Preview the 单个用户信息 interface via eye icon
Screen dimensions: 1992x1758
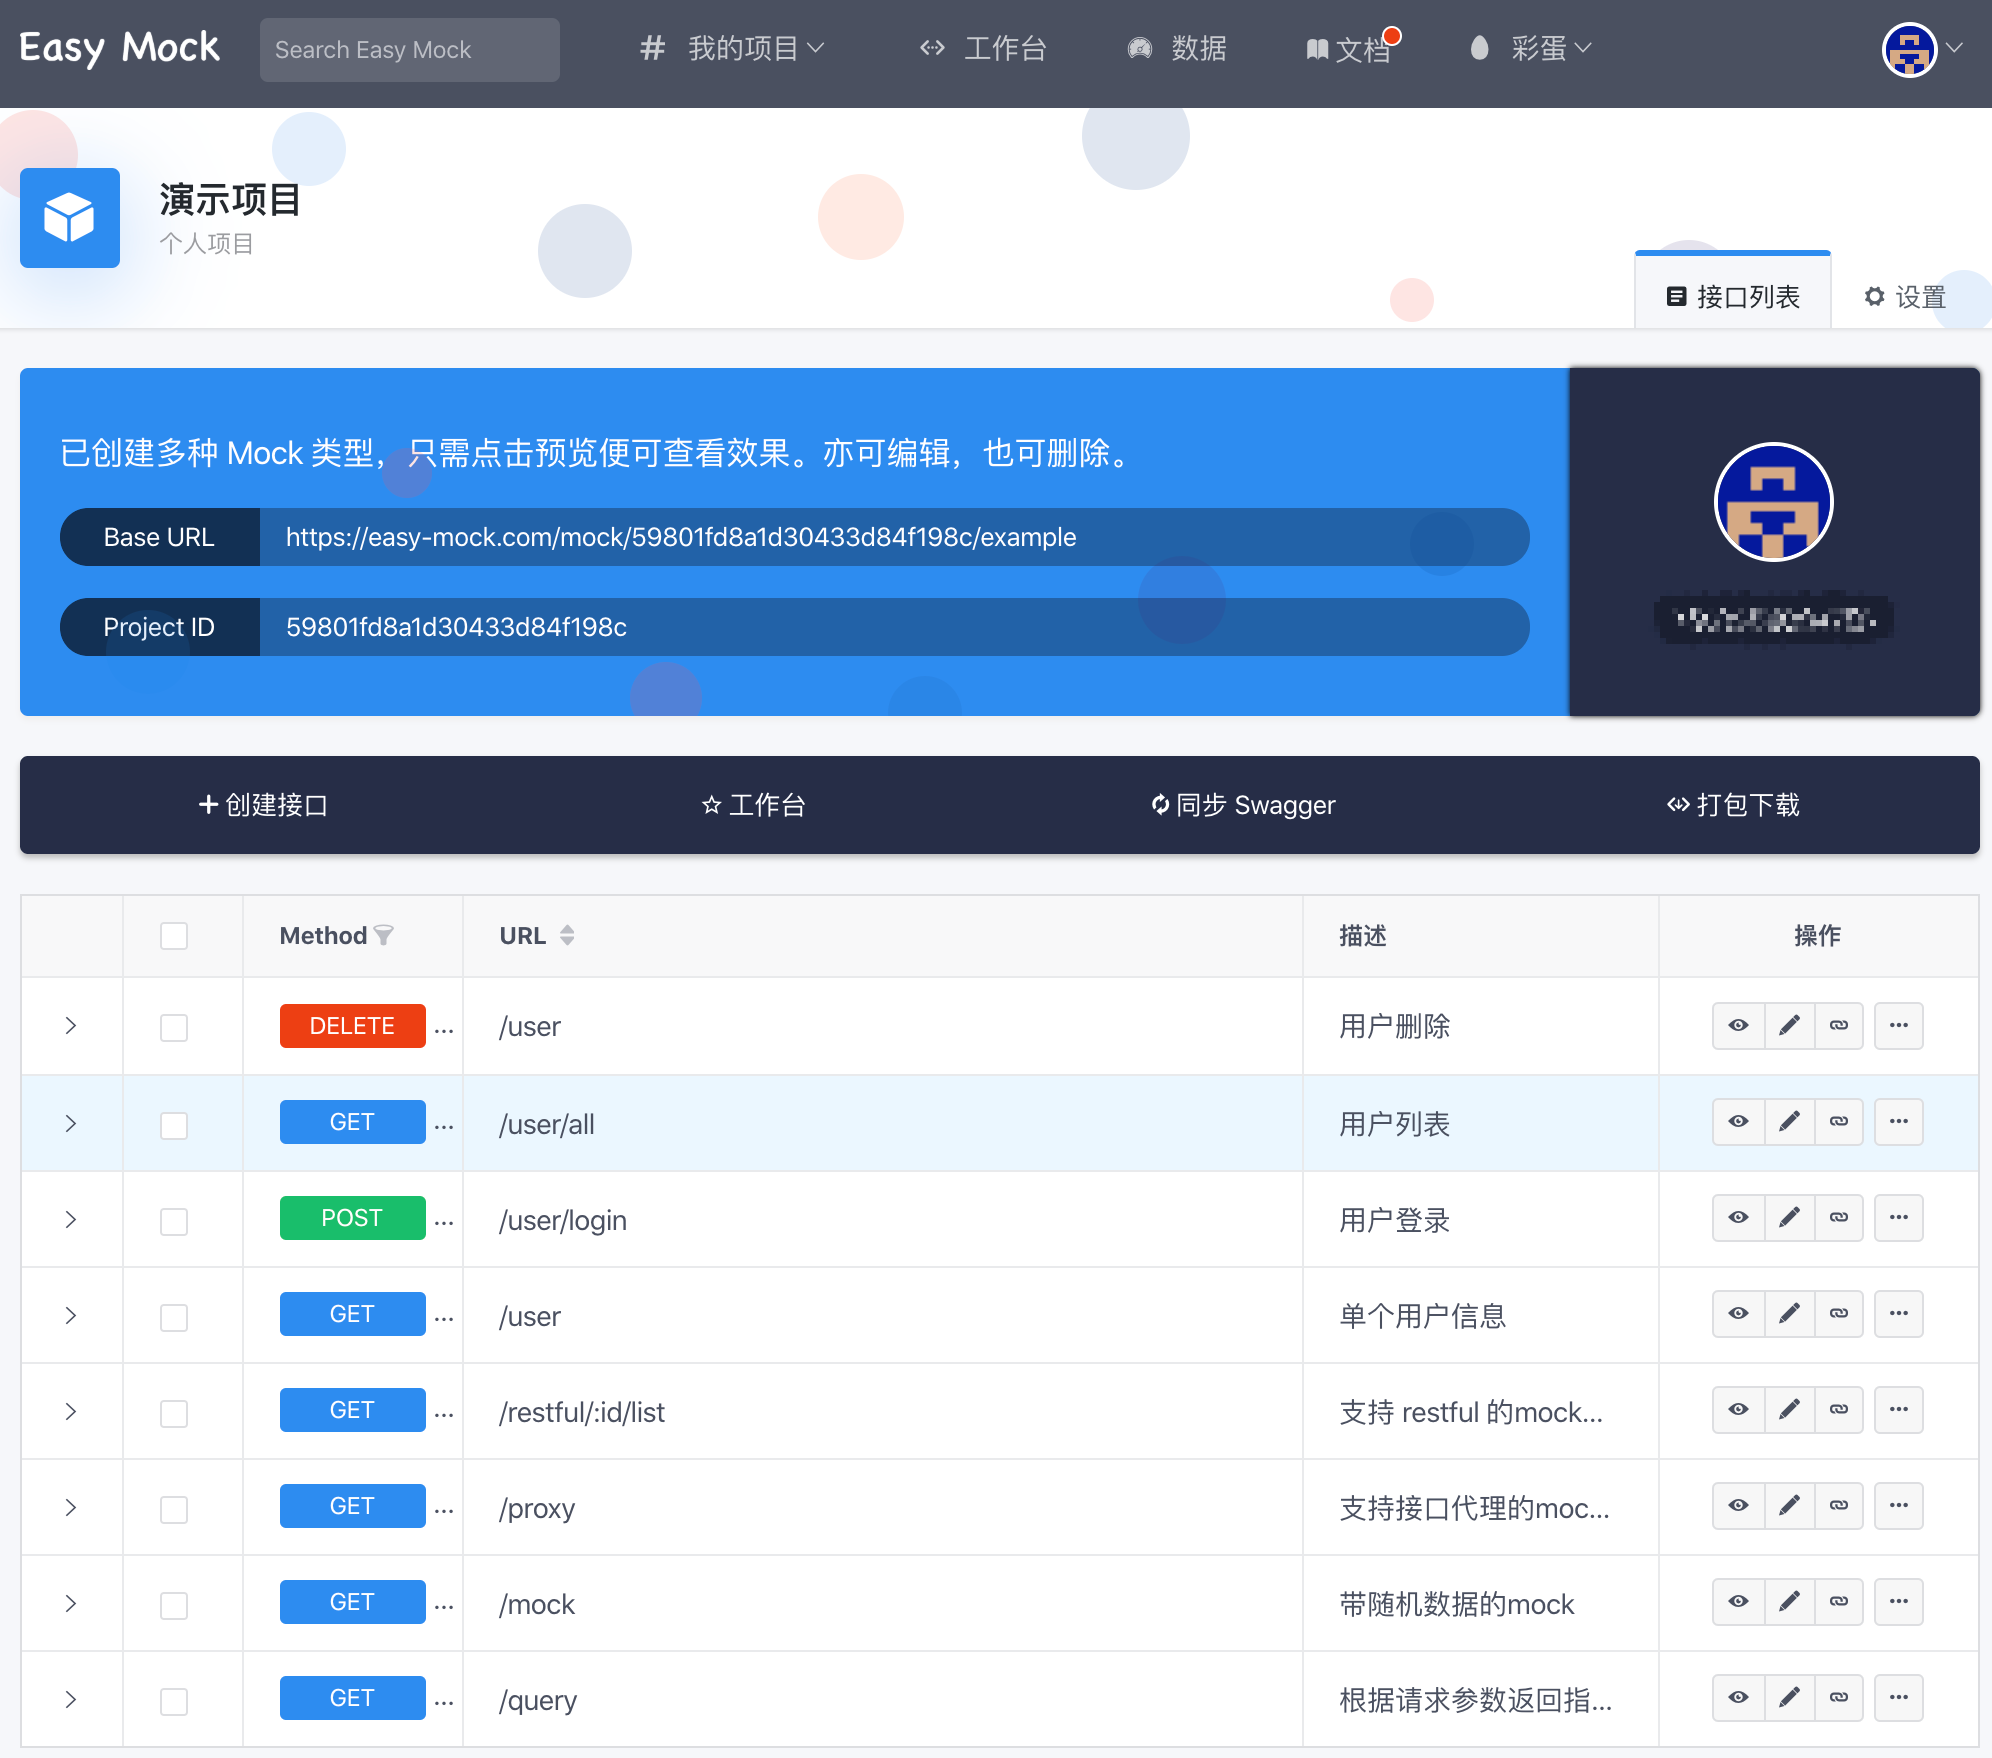coord(1738,1314)
